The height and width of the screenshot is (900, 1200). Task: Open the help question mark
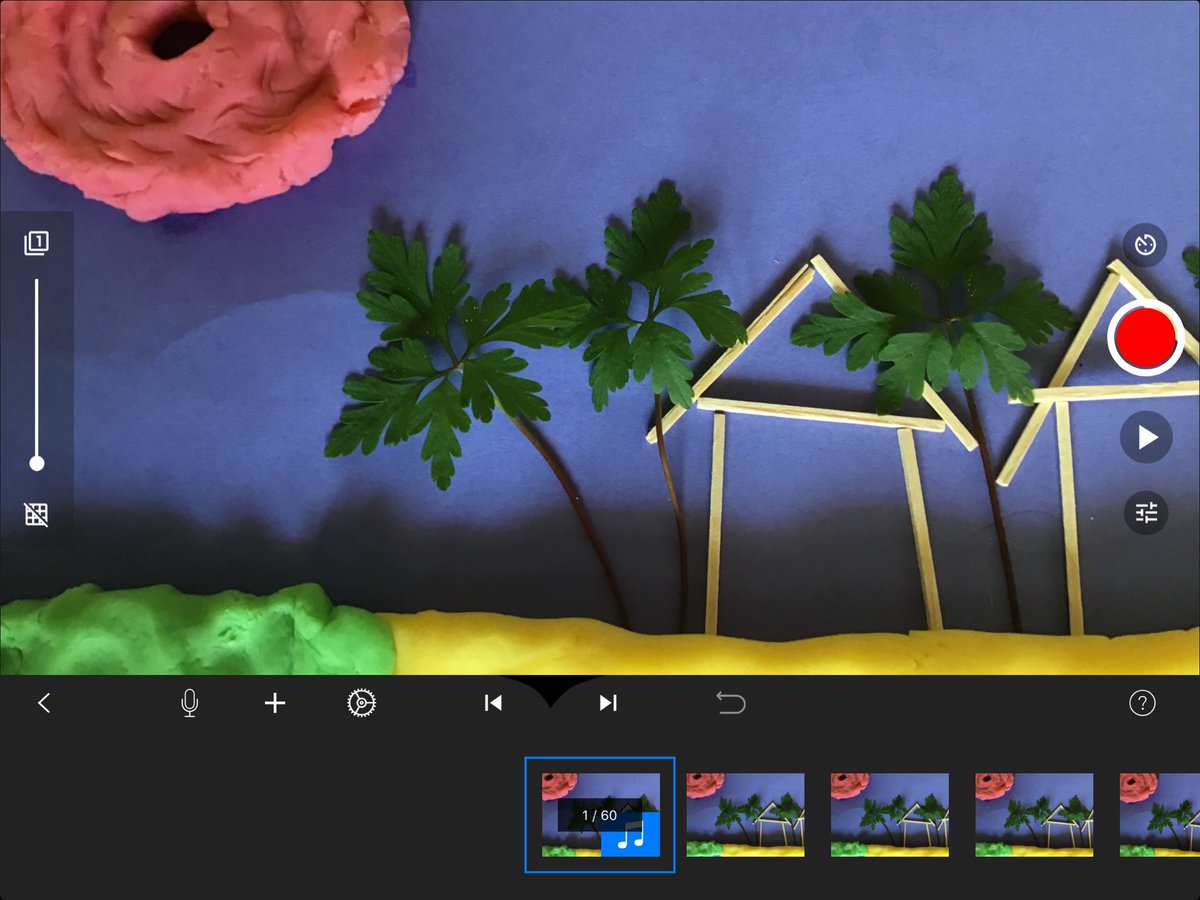[1142, 703]
